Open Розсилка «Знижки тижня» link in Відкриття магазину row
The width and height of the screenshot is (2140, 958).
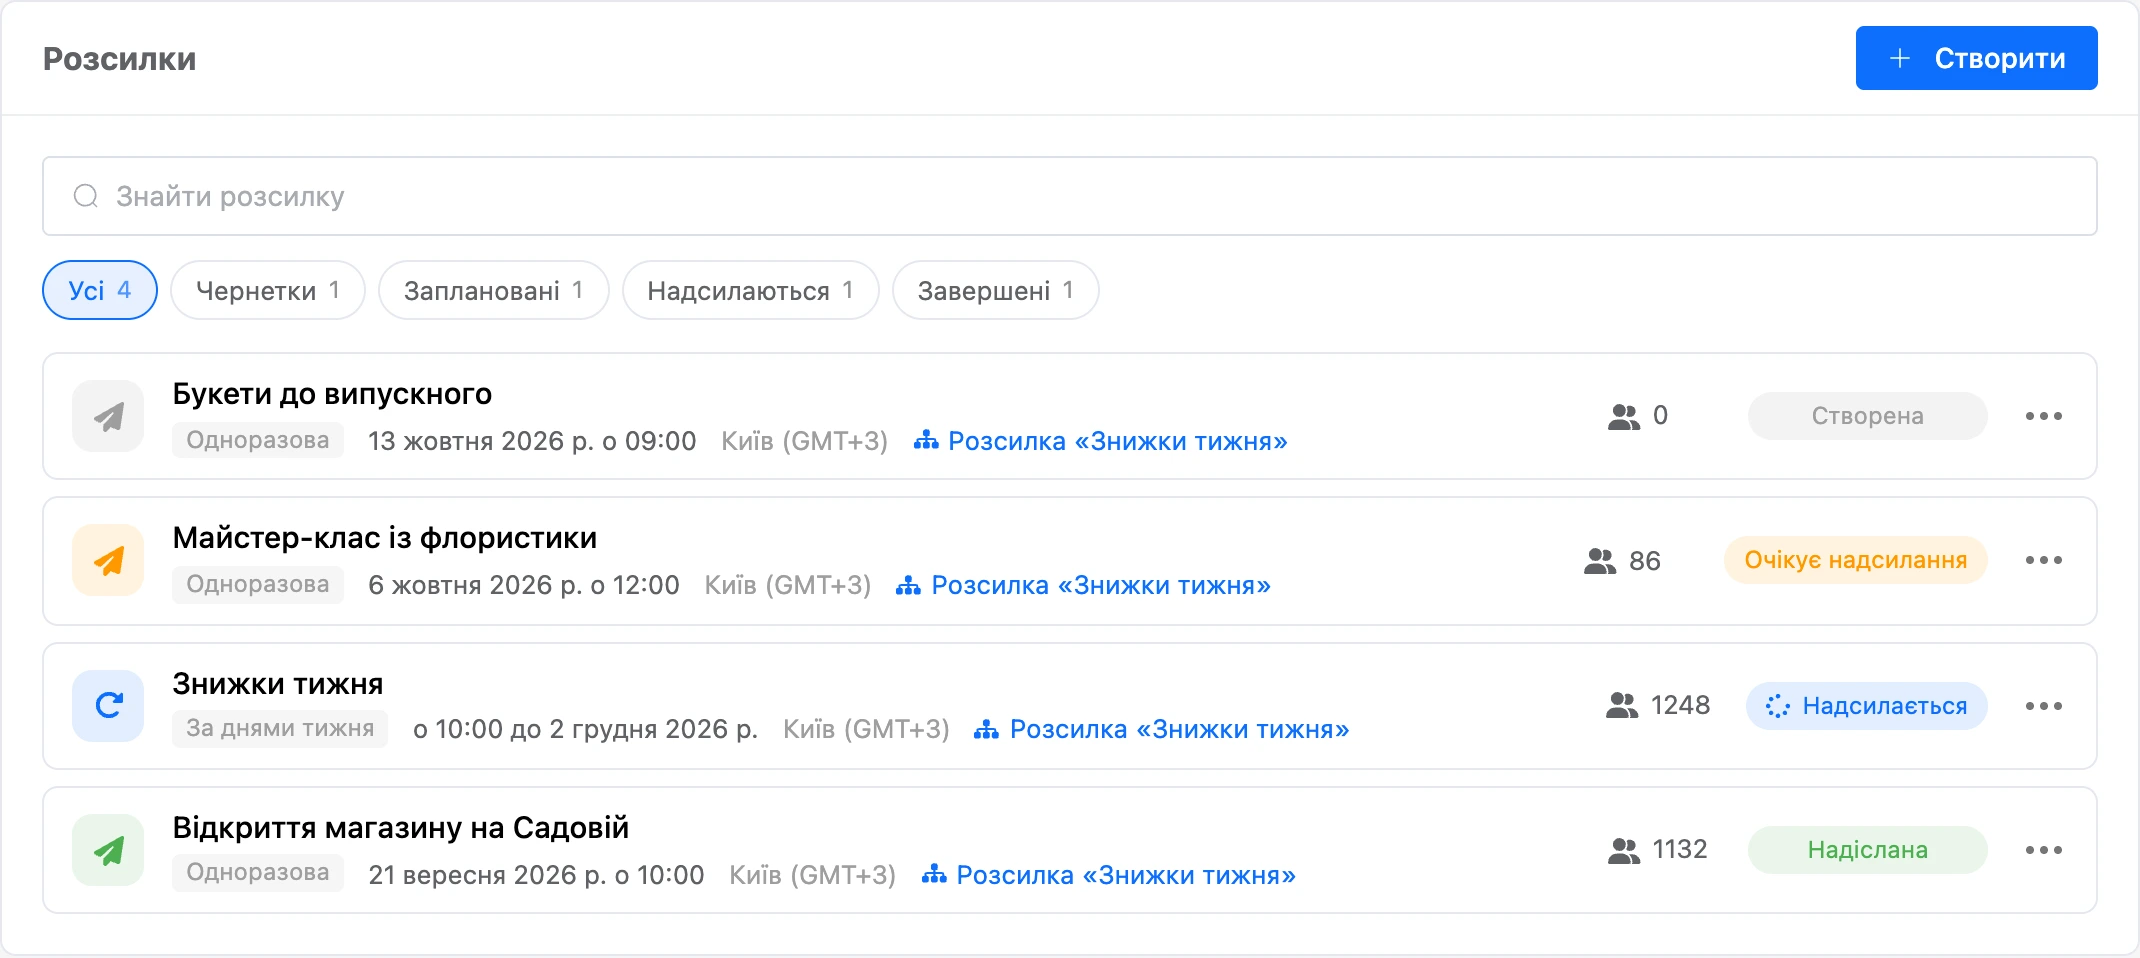[1126, 875]
